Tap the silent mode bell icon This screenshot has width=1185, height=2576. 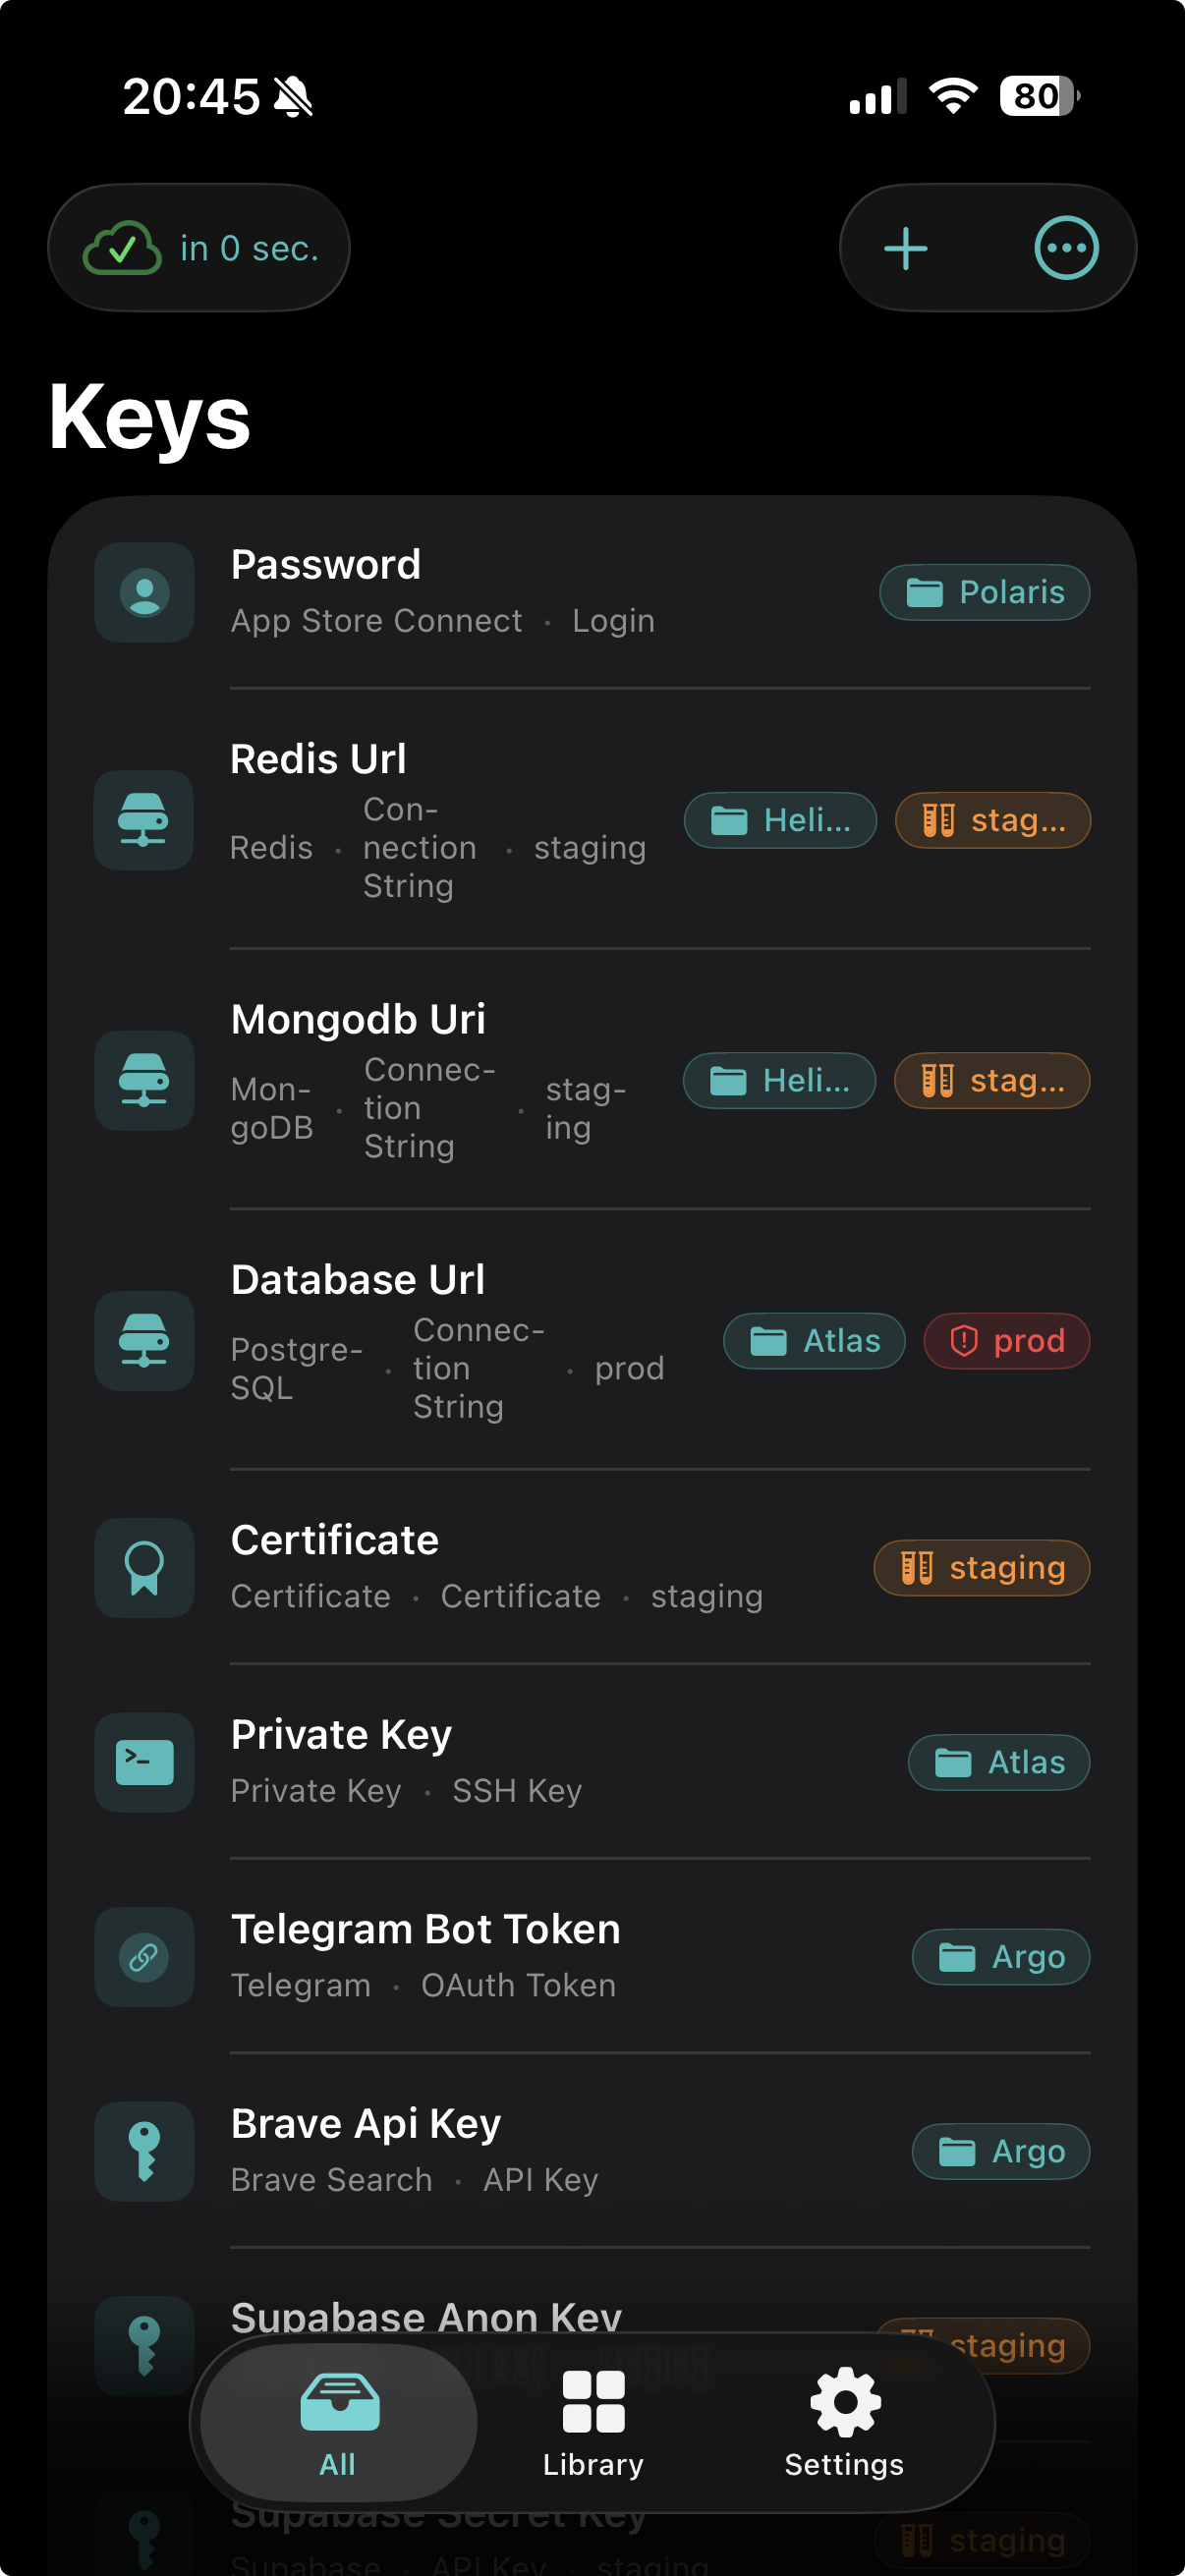click(x=293, y=97)
